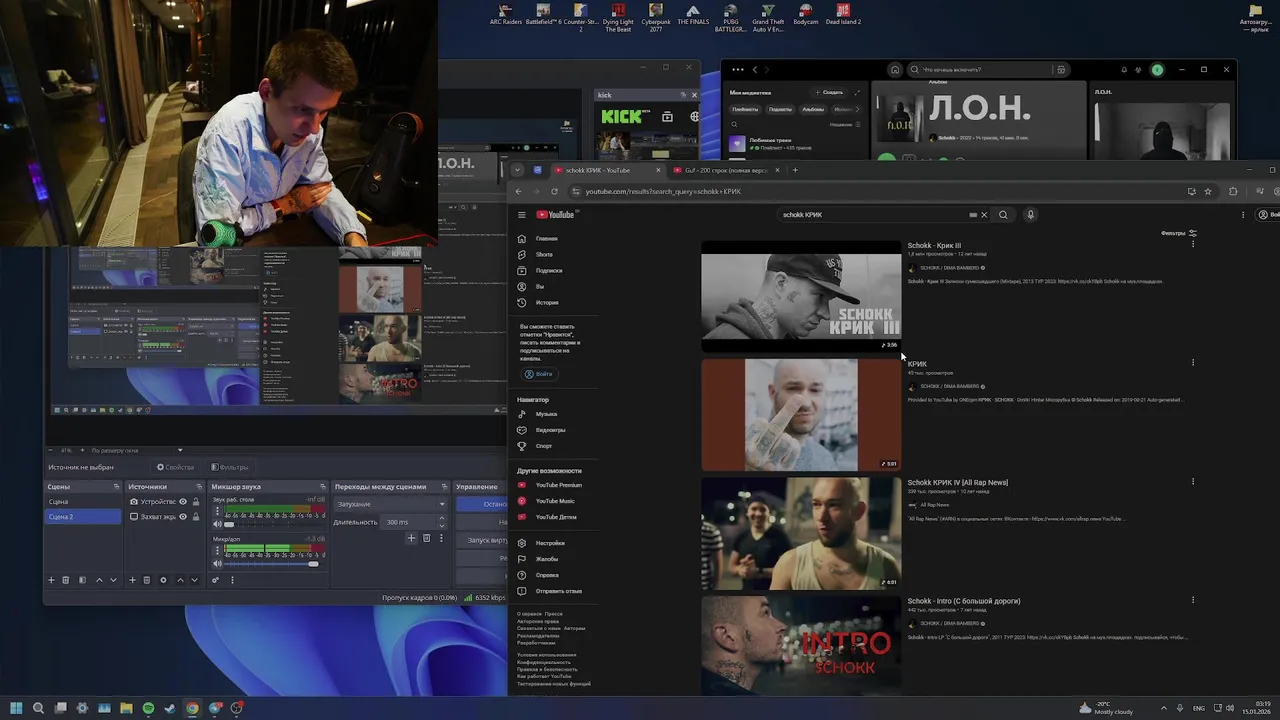Open Микр/доп channel options menu

pos(217,551)
